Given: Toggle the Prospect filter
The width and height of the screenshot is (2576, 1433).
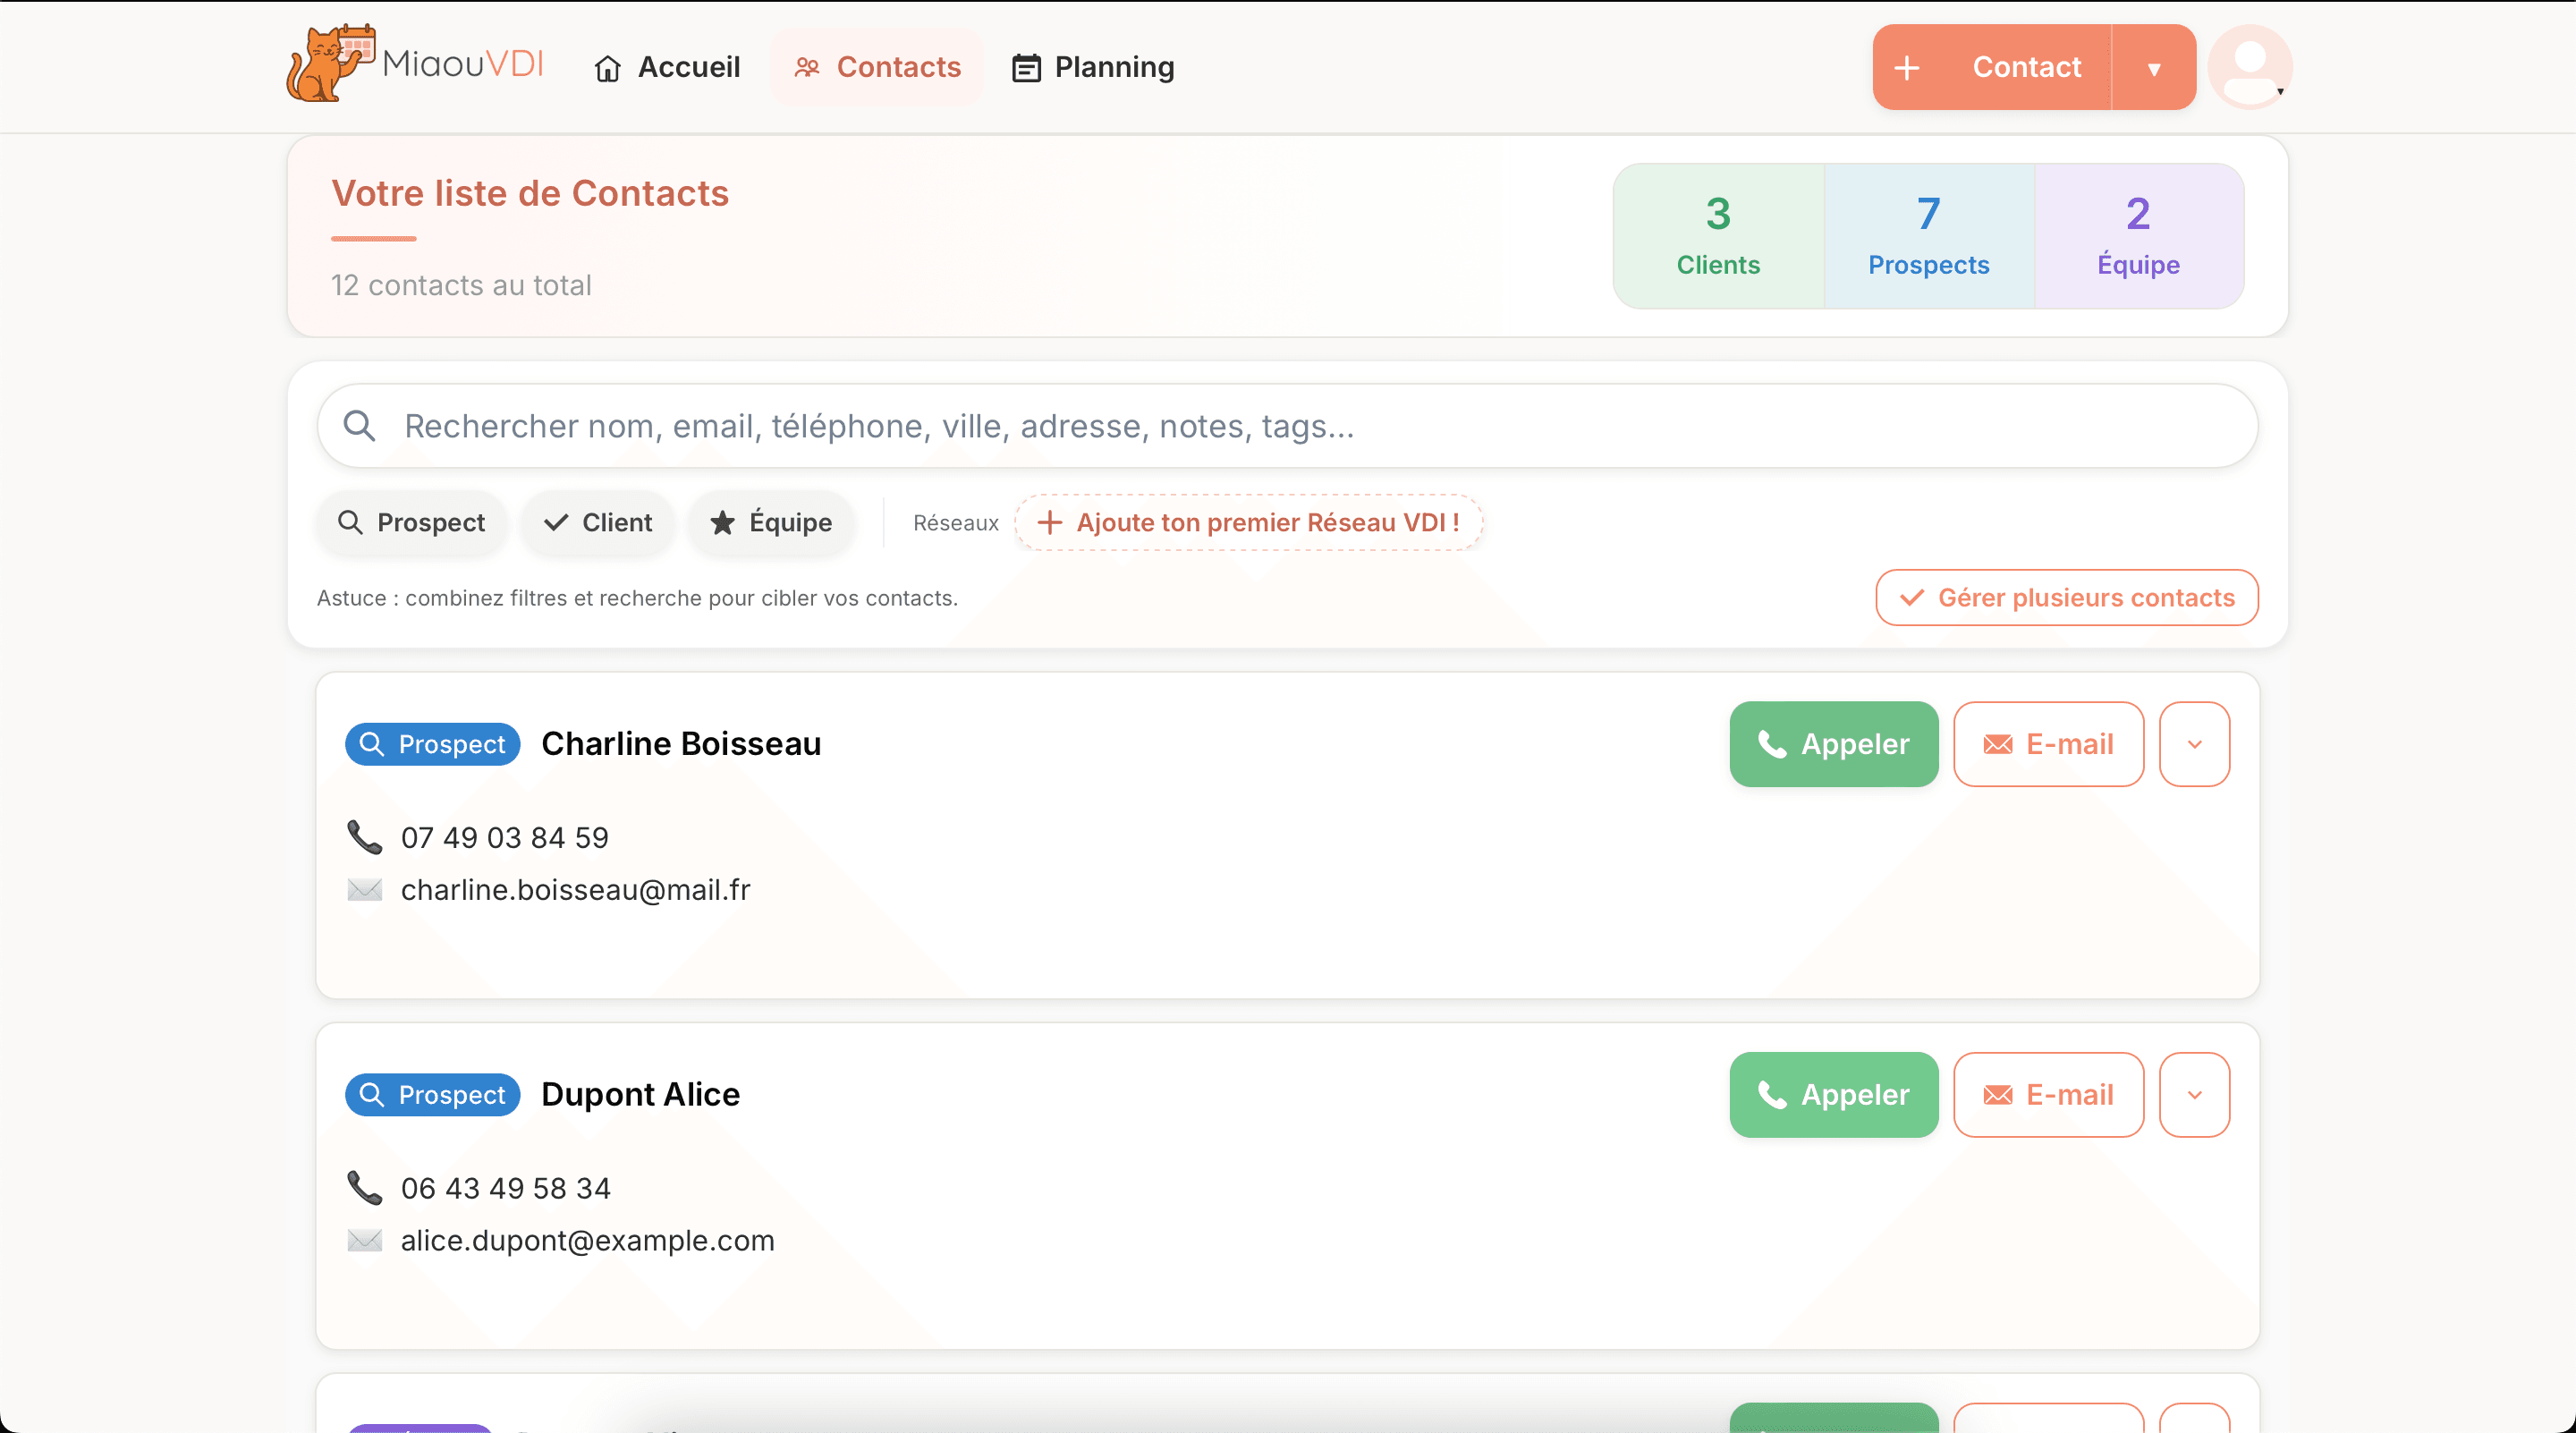Looking at the screenshot, I should [x=411, y=522].
